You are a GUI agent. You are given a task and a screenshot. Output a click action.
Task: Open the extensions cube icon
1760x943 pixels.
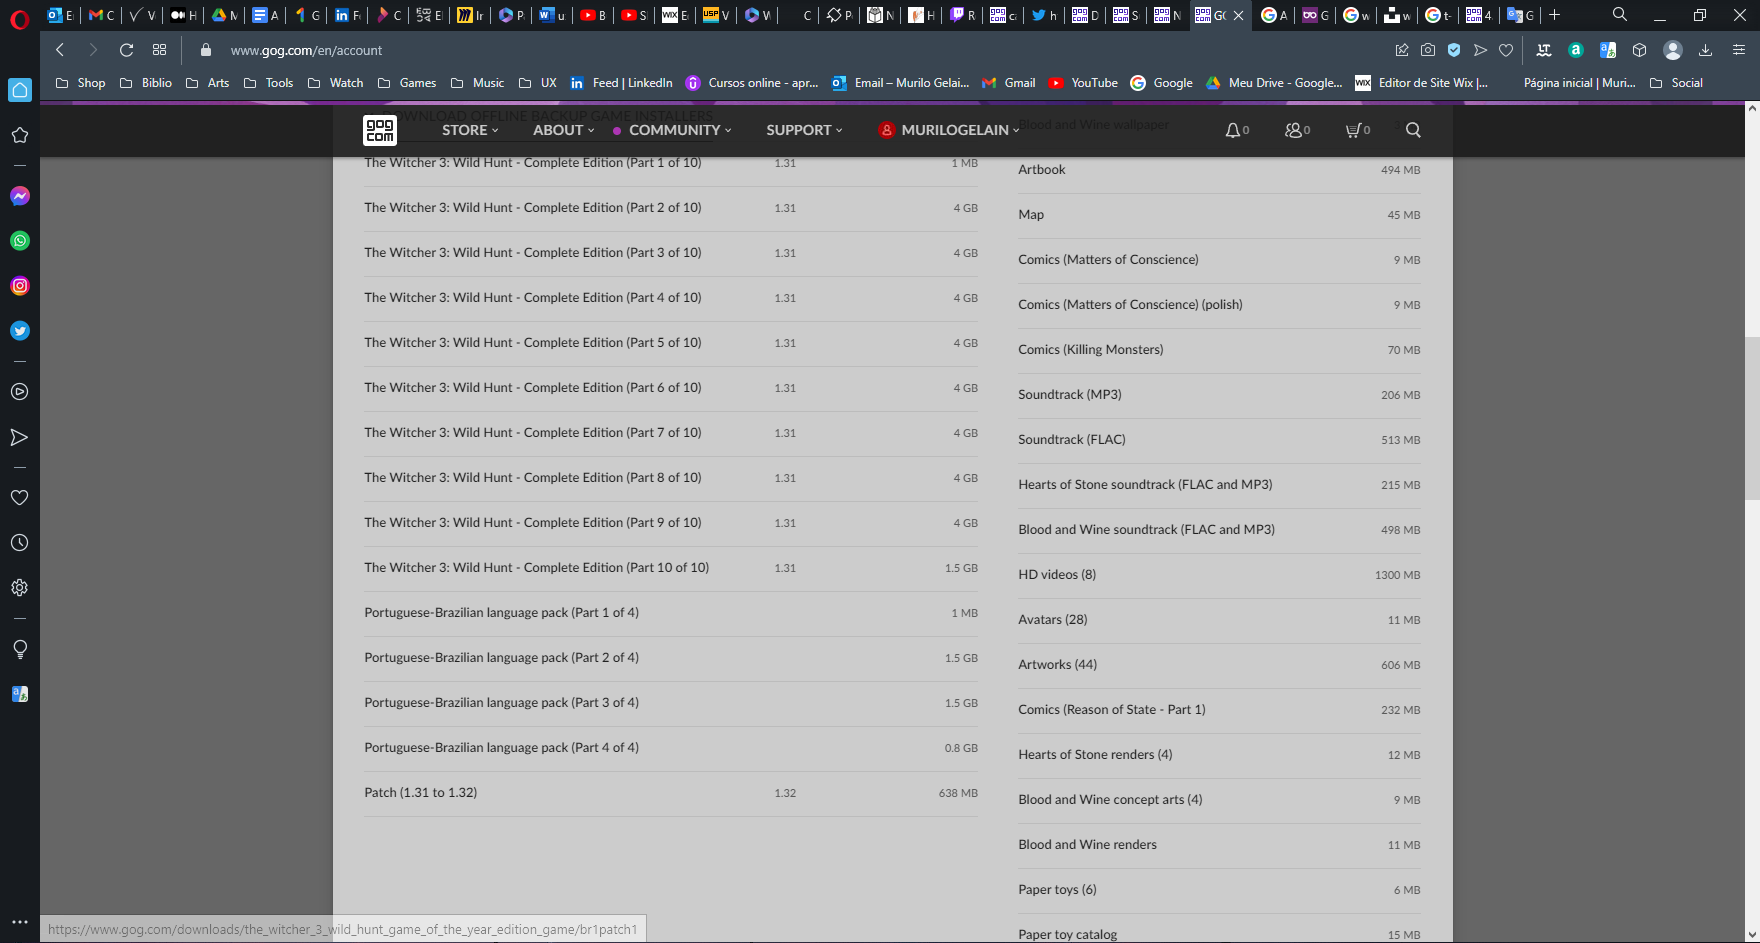pos(1639,50)
